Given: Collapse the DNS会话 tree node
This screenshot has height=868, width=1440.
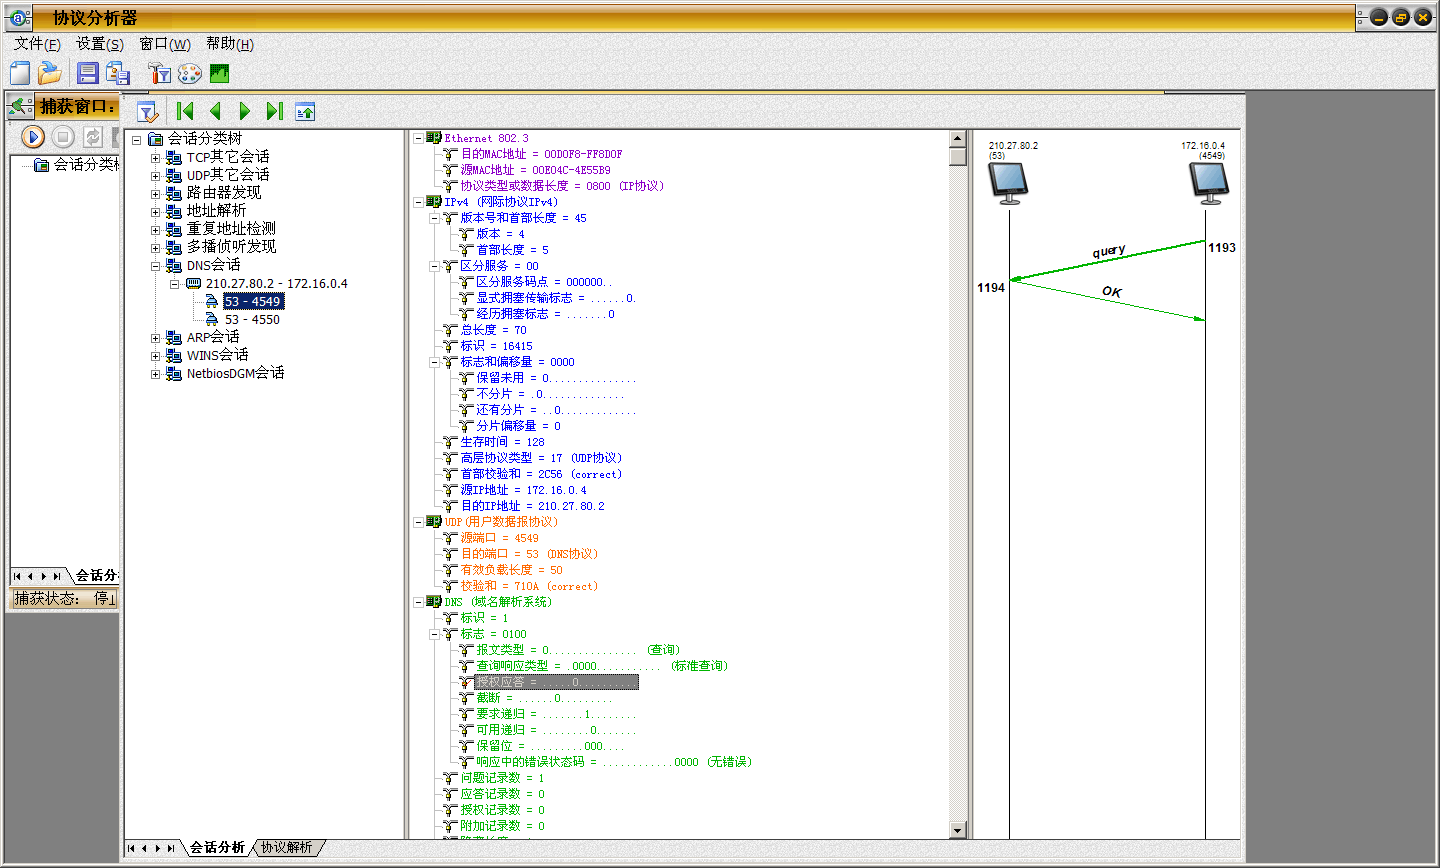Looking at the screenshot, I should click(x=156, y=266).
